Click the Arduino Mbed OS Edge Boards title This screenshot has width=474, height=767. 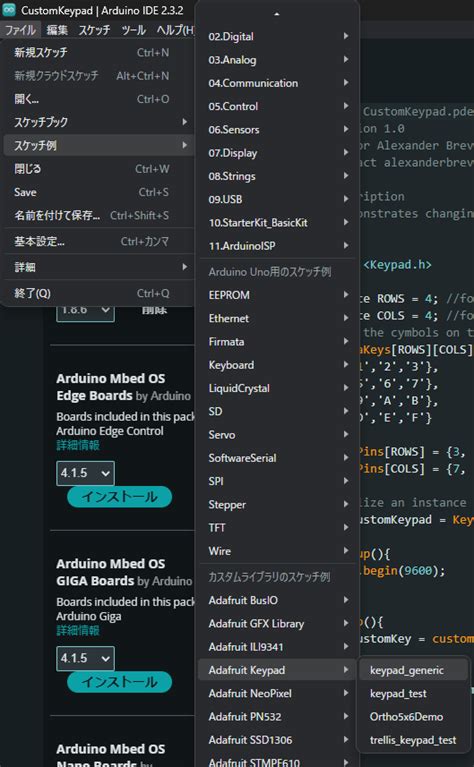point(111,387)
